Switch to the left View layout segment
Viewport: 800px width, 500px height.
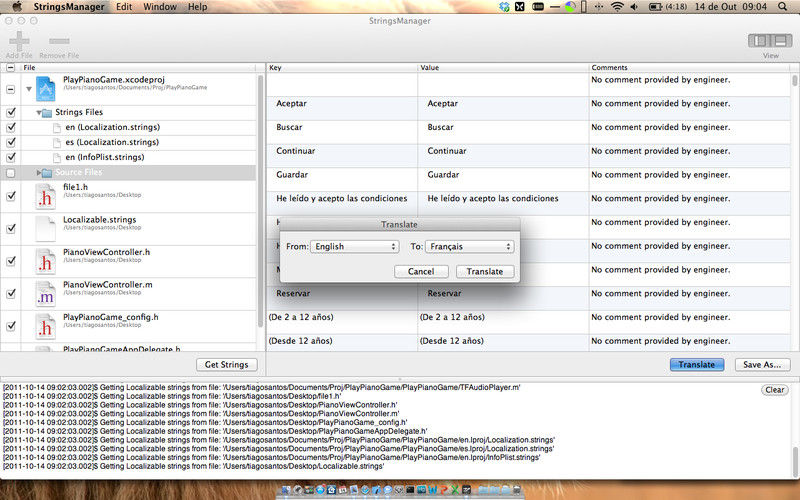pos(760,40)
